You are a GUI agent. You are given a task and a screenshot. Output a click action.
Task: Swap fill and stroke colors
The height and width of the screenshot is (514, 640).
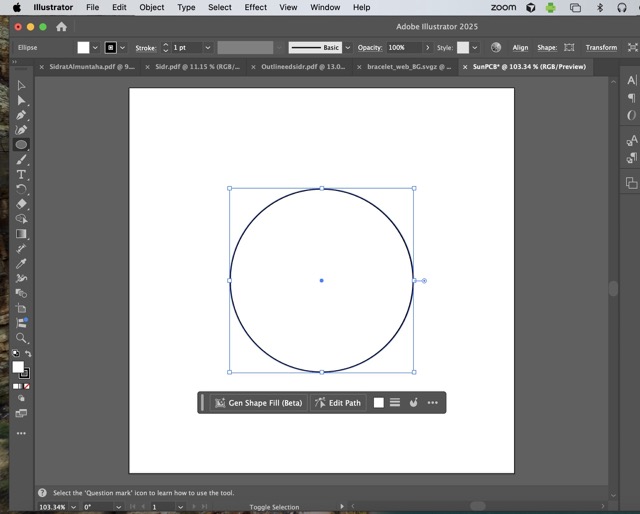click(x=28, y=354)
